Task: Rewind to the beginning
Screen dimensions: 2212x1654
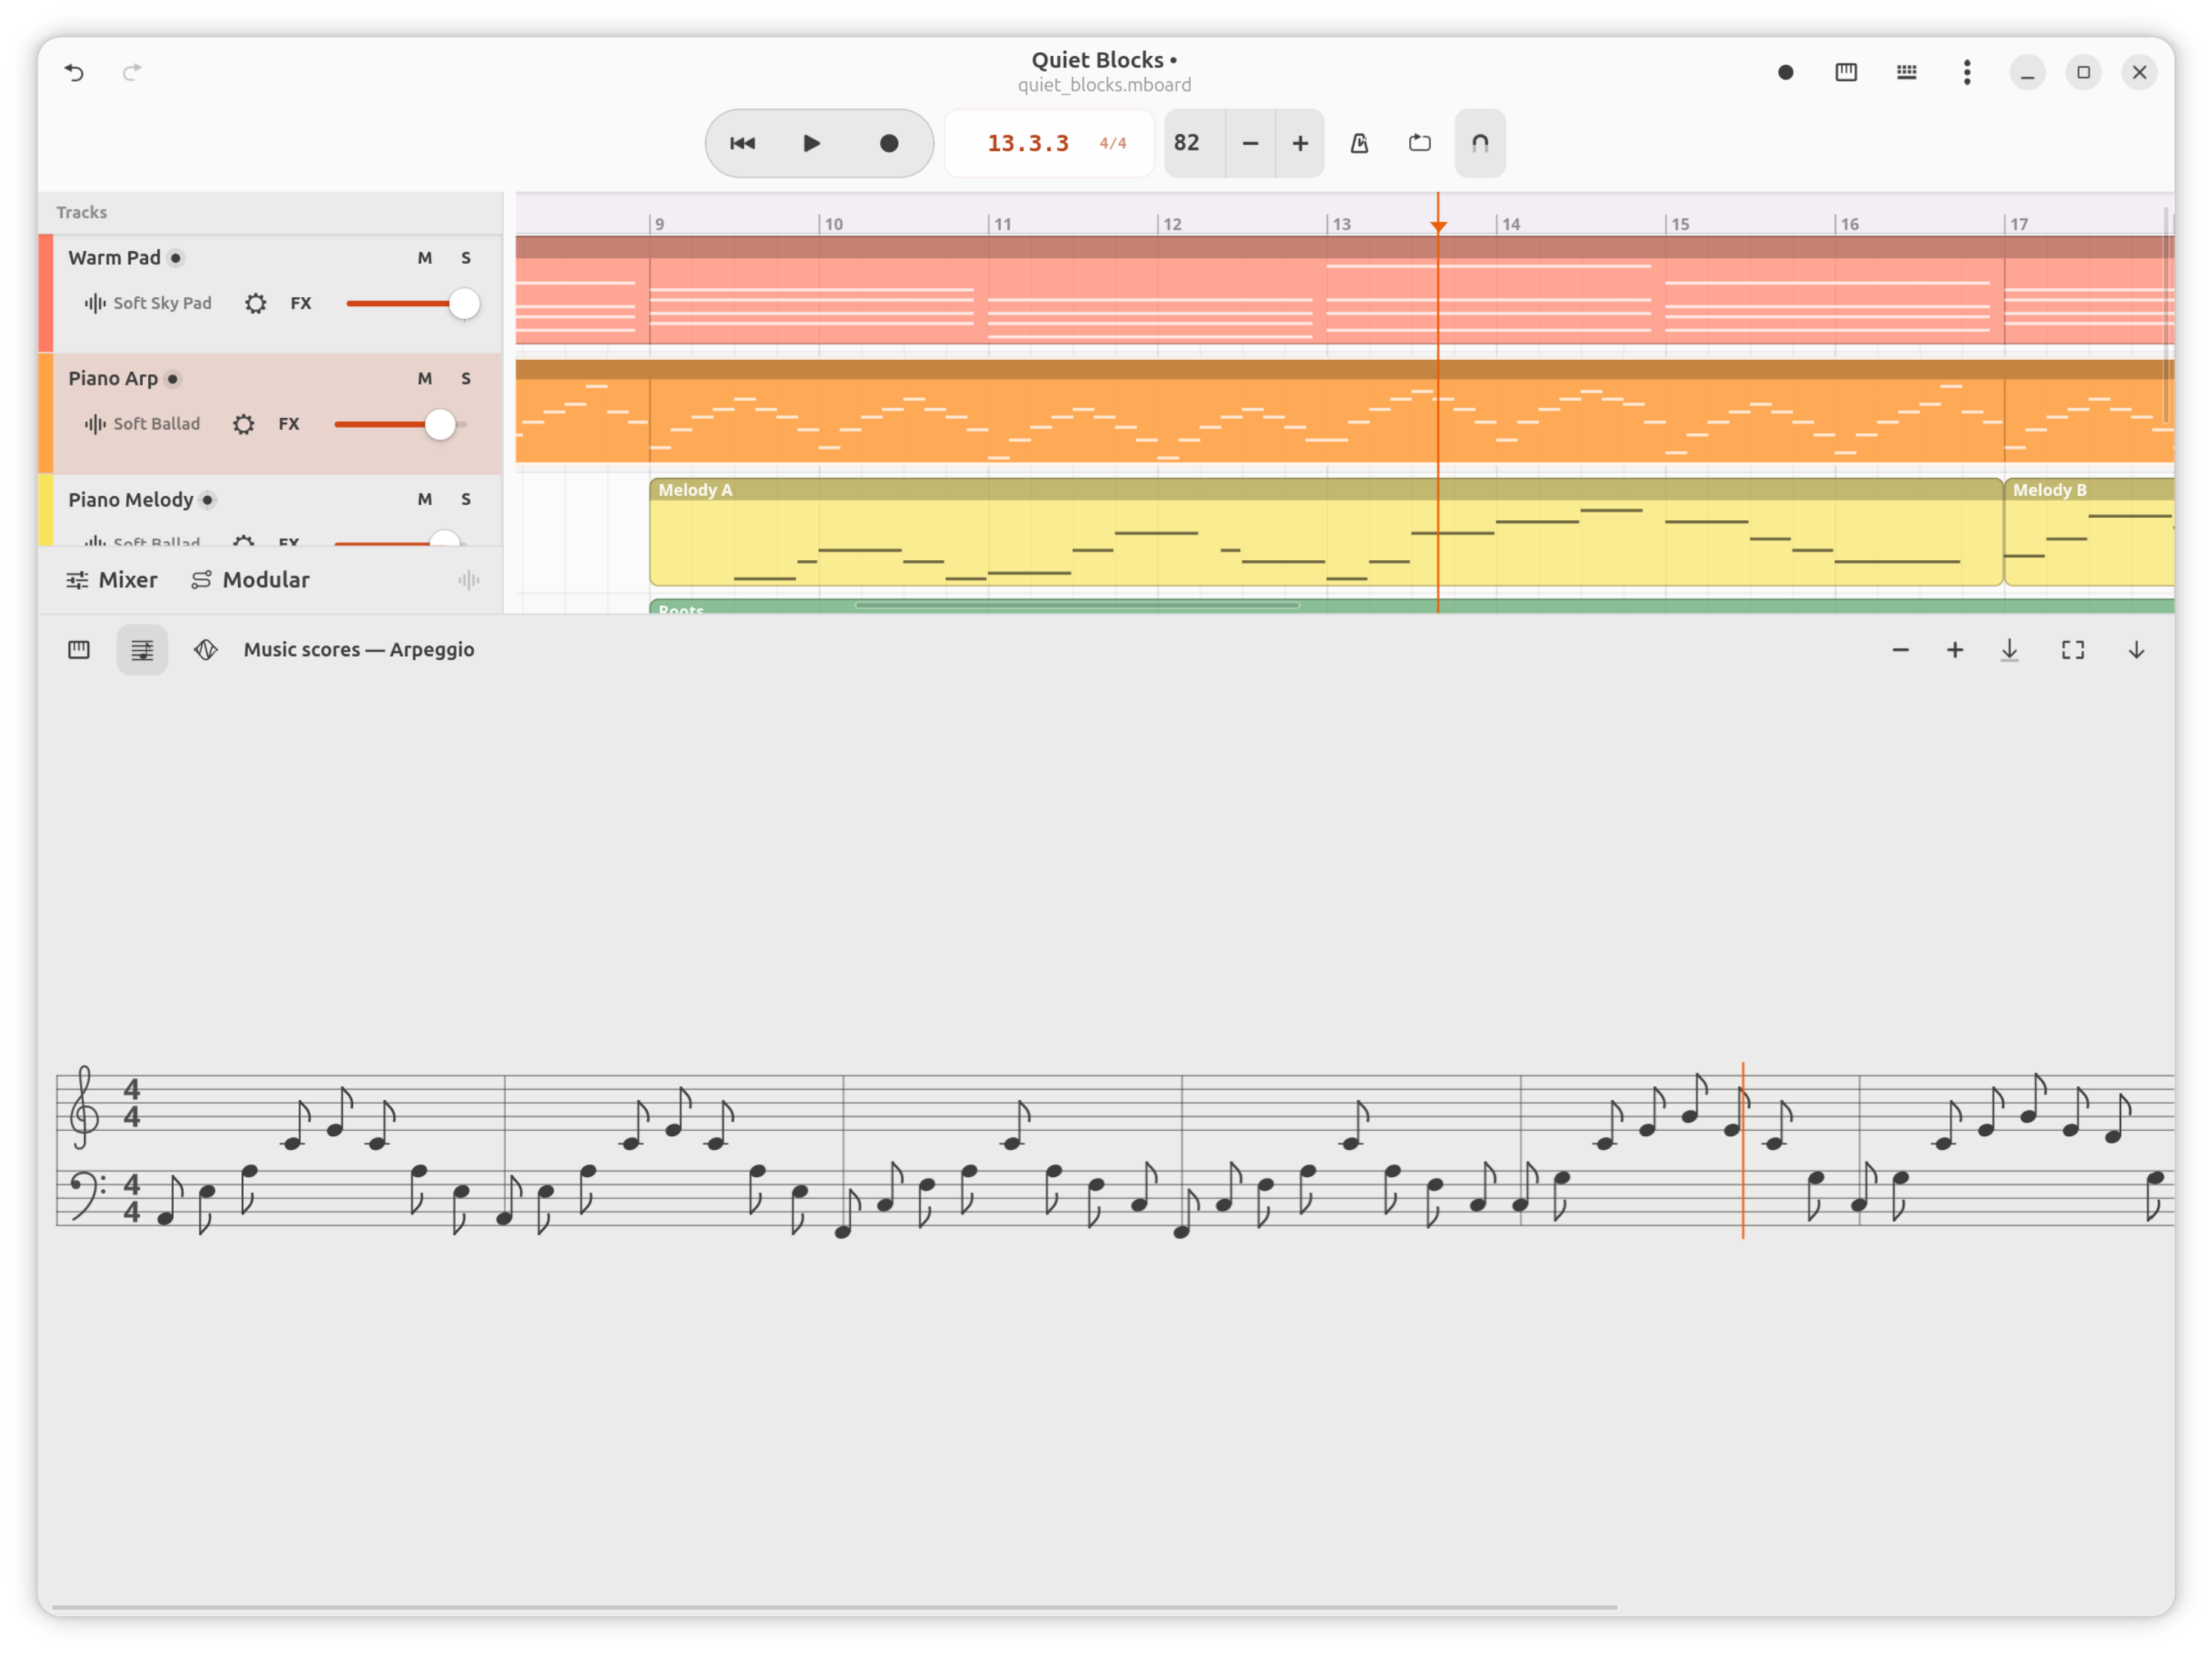Action: 742,143
